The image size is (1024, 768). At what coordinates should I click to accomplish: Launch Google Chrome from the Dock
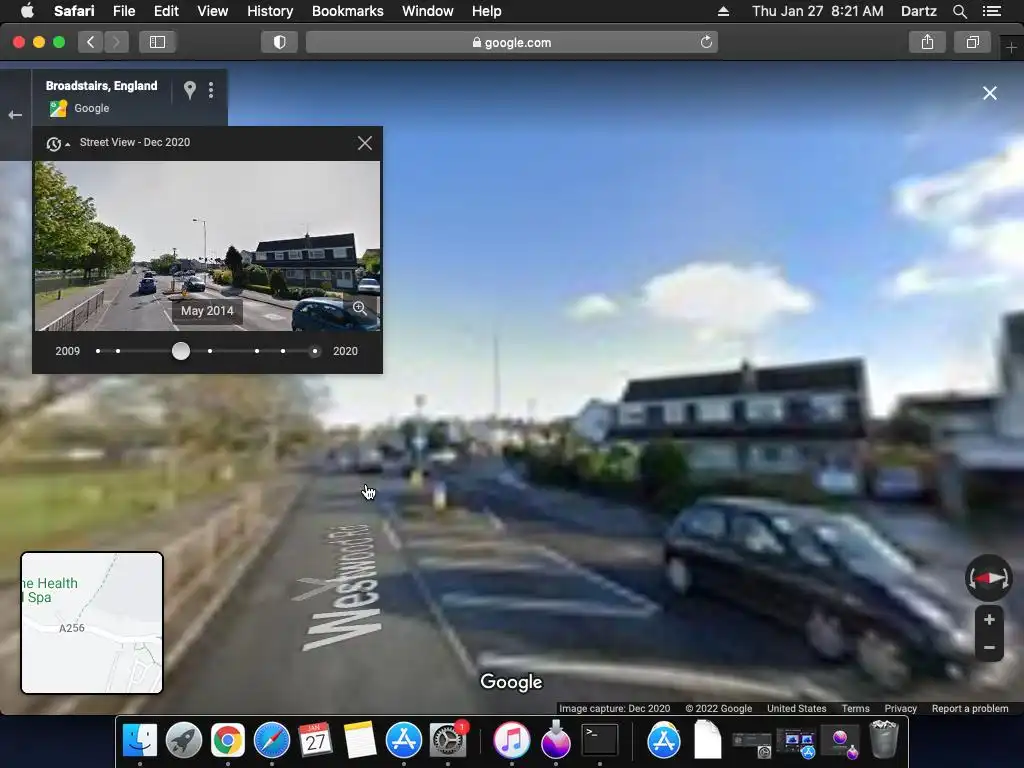point(227,741)
